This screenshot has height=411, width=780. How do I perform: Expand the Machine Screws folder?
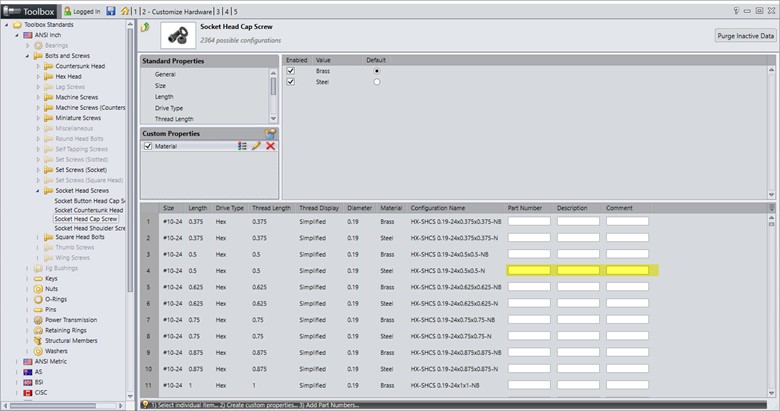pyautogui.click(x=39, y=97)
